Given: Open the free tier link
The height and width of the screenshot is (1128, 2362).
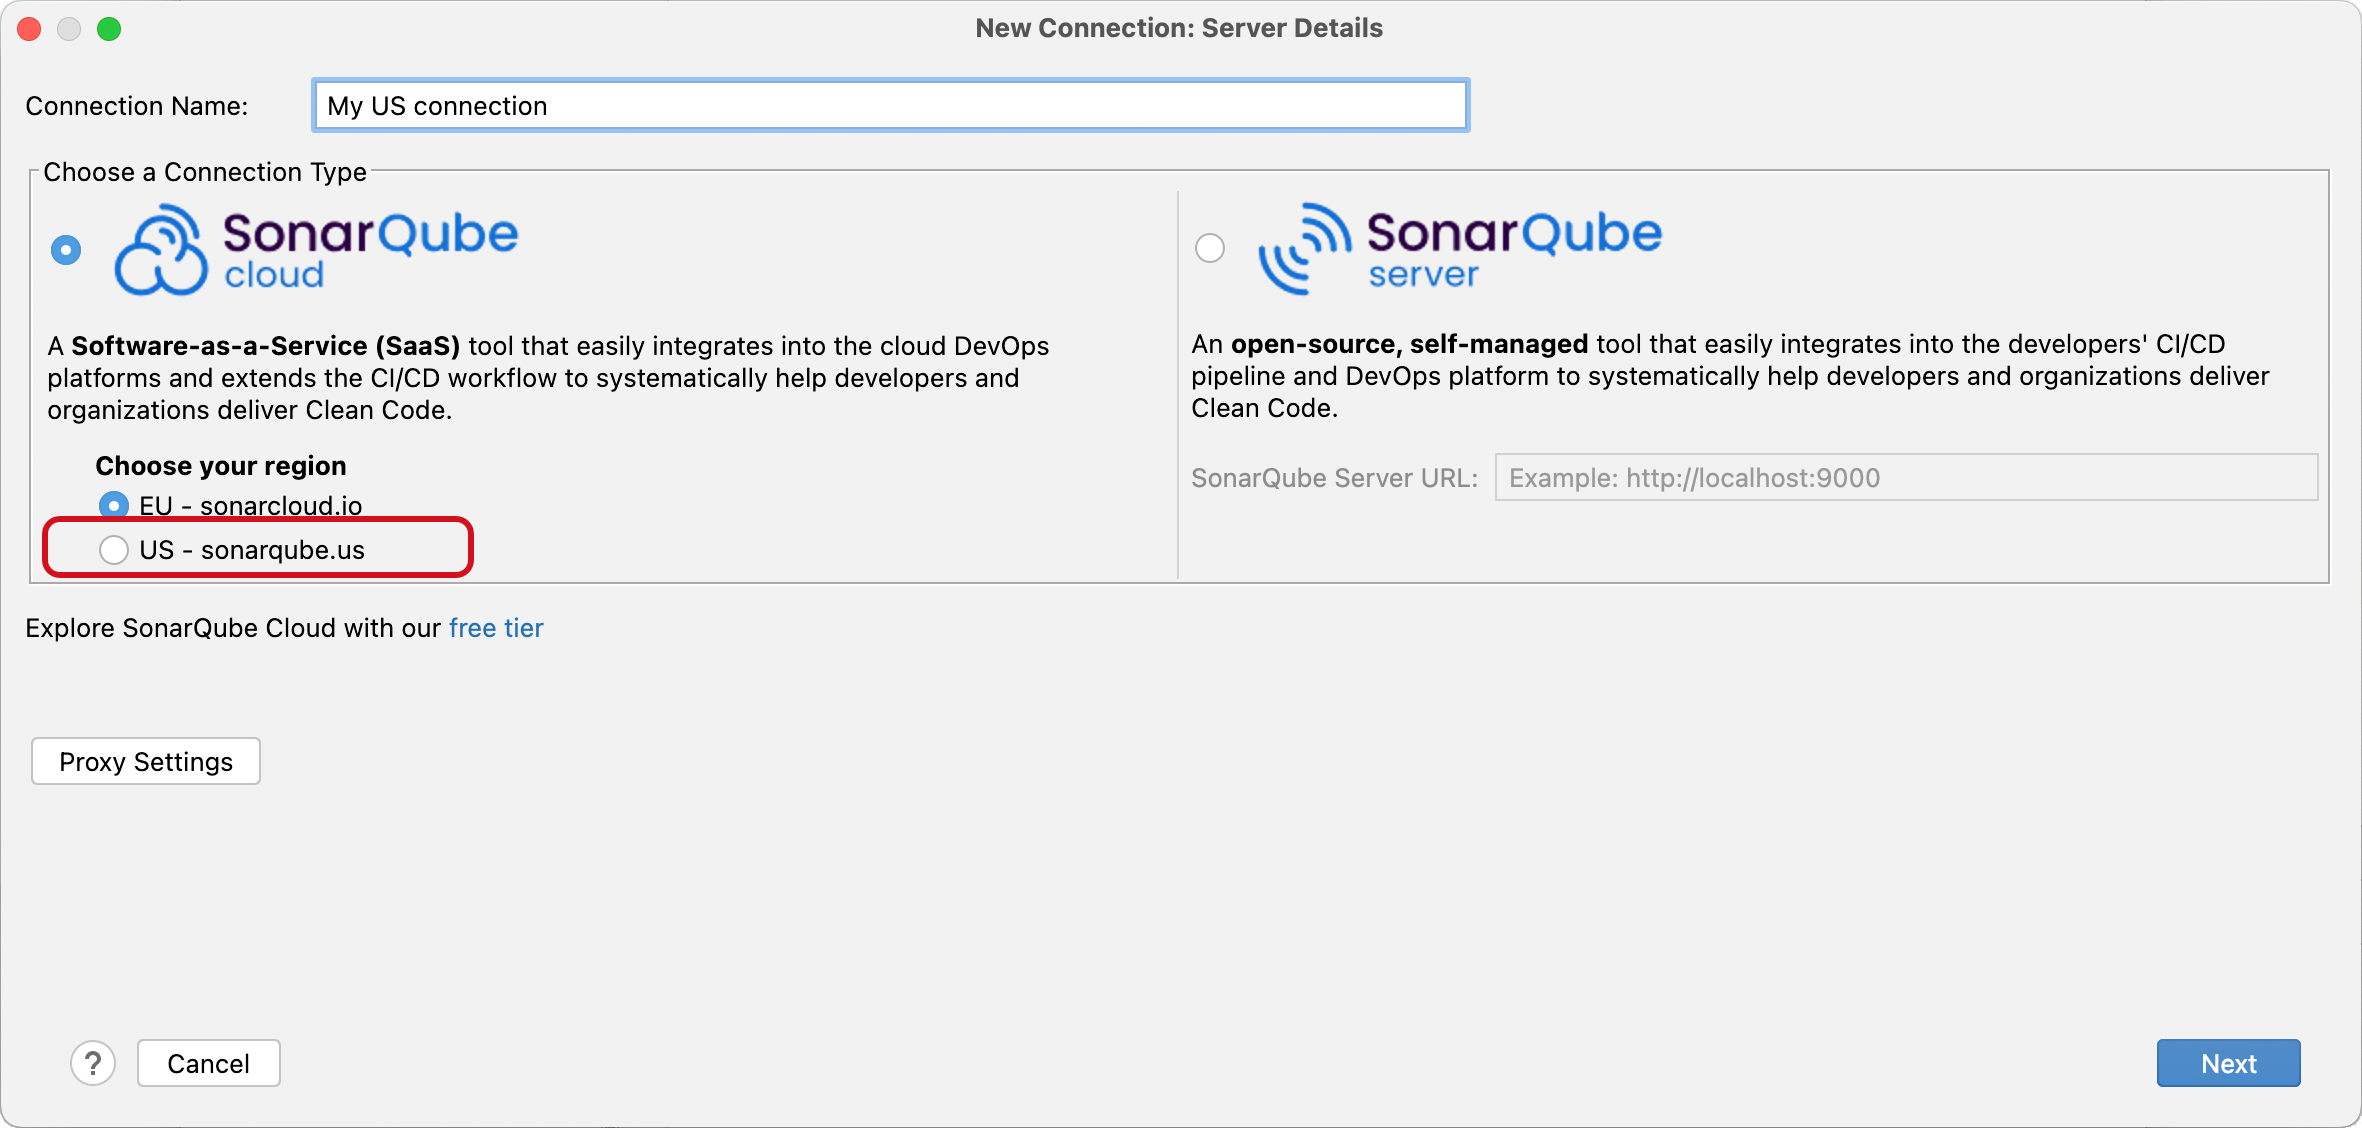Looking at the screenshot, I should (496, 628).
